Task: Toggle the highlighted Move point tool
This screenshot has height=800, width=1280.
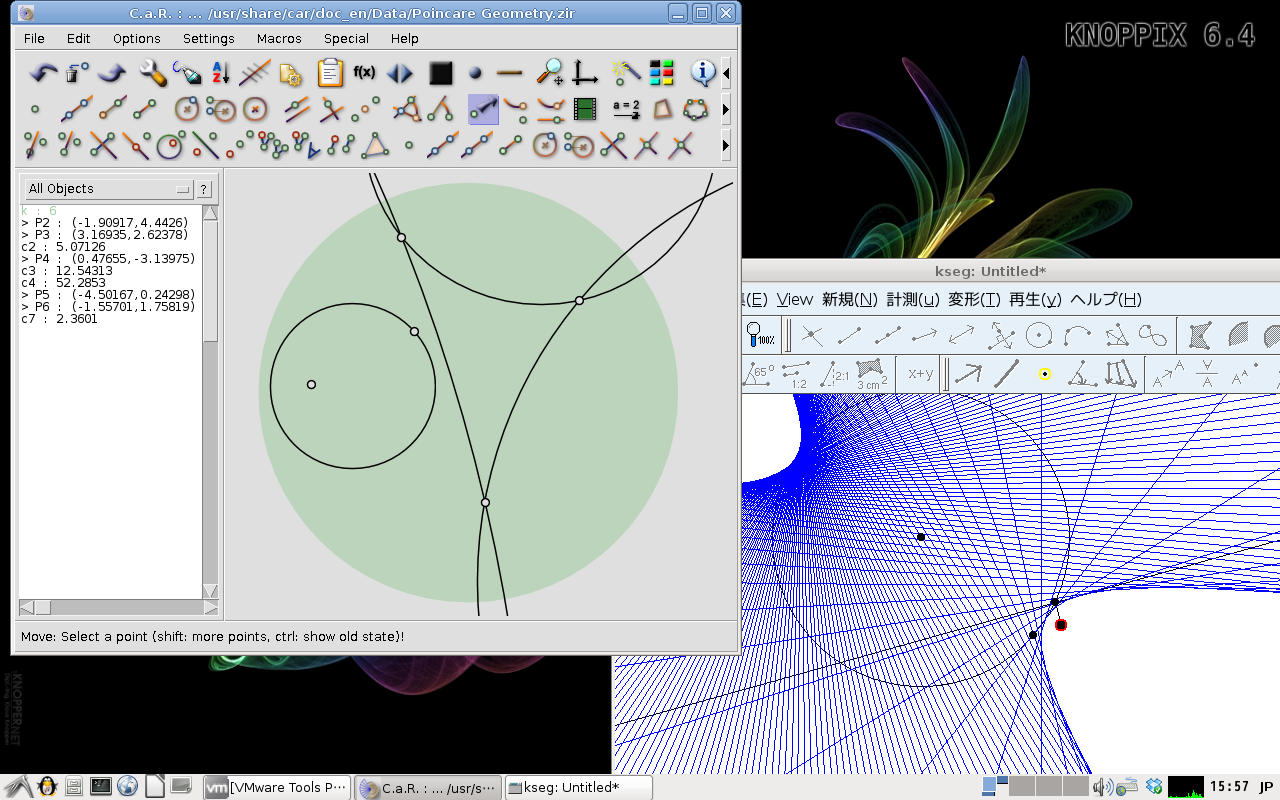Action: 483,109
